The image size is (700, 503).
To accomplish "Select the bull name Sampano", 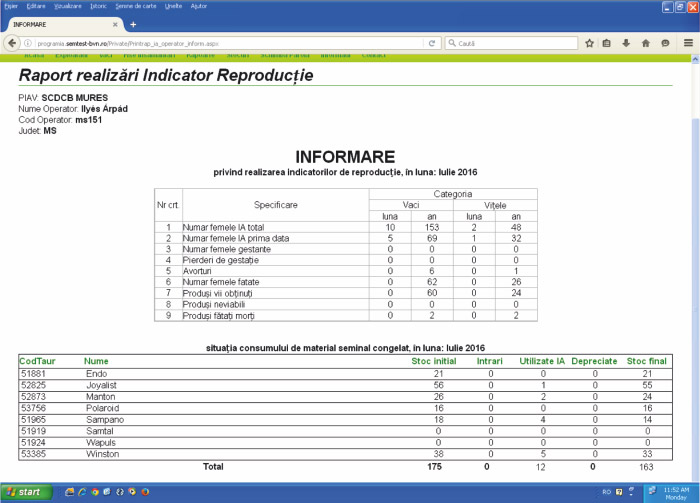I will coord(105,420).
